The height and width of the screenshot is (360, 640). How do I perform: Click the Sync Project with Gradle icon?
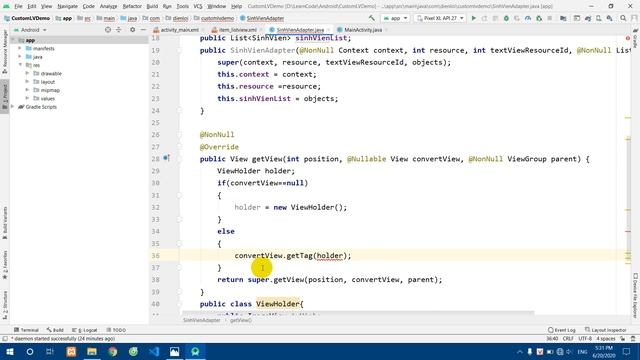[588, 18]
